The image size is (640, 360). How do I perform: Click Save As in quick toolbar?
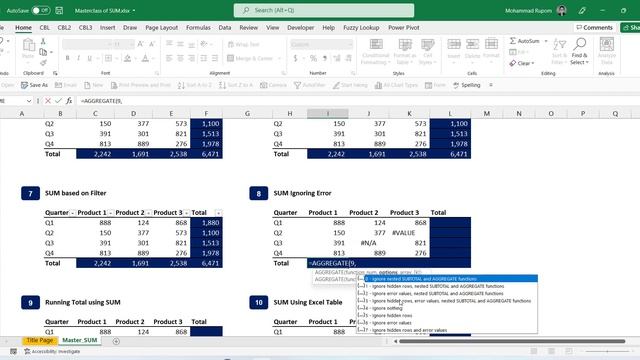click(34, 85)
